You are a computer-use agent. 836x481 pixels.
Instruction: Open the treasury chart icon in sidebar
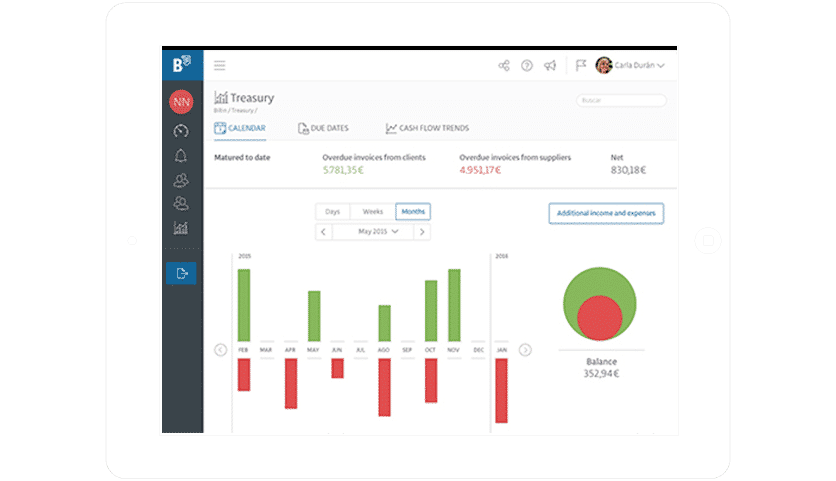click(x=181, y=228)
